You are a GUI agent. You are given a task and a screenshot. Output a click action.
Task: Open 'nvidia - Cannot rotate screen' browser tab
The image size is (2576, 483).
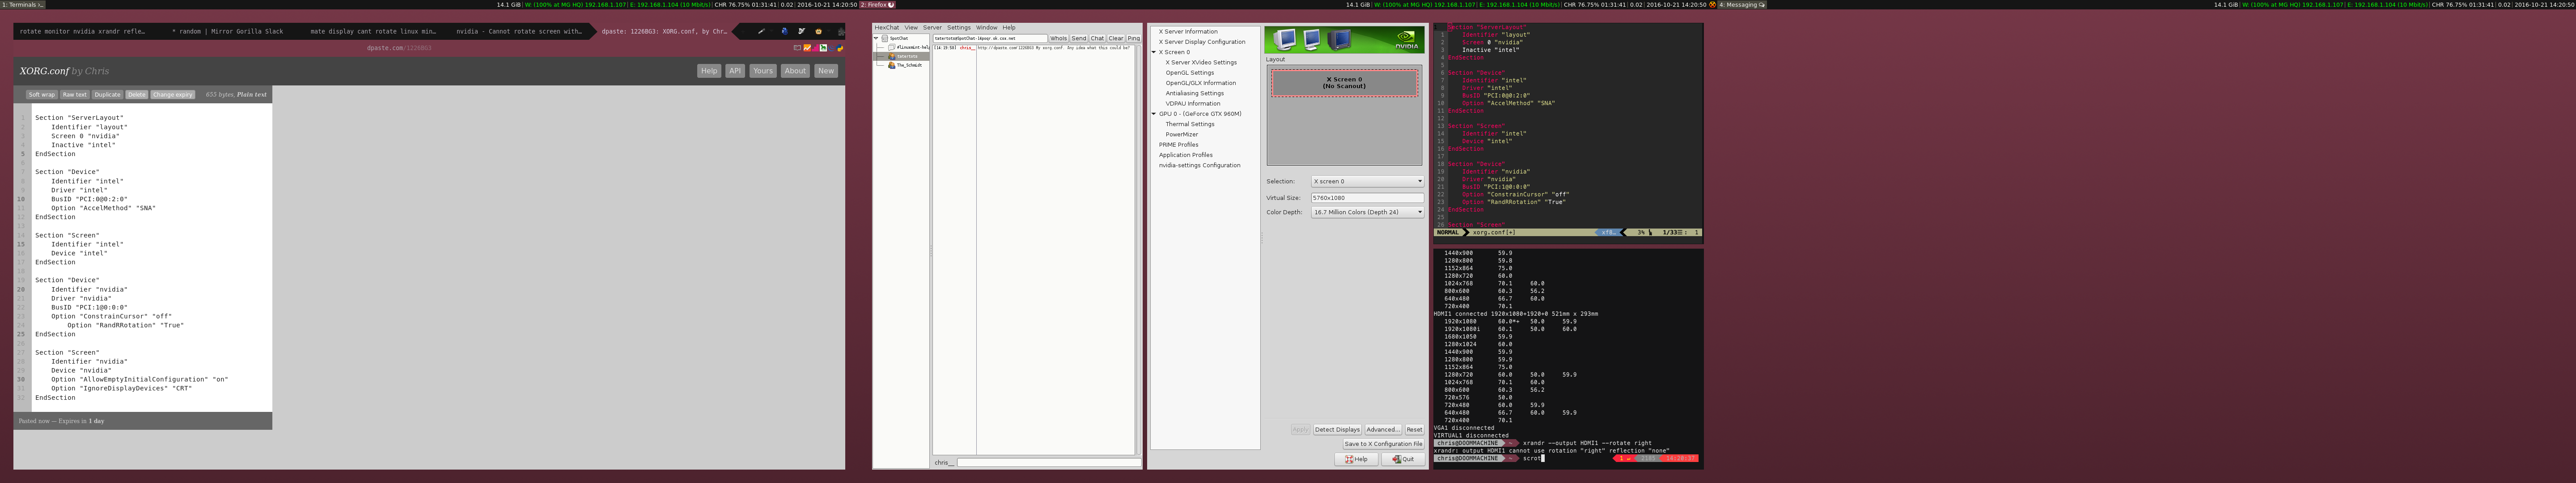tap(519, 31)
